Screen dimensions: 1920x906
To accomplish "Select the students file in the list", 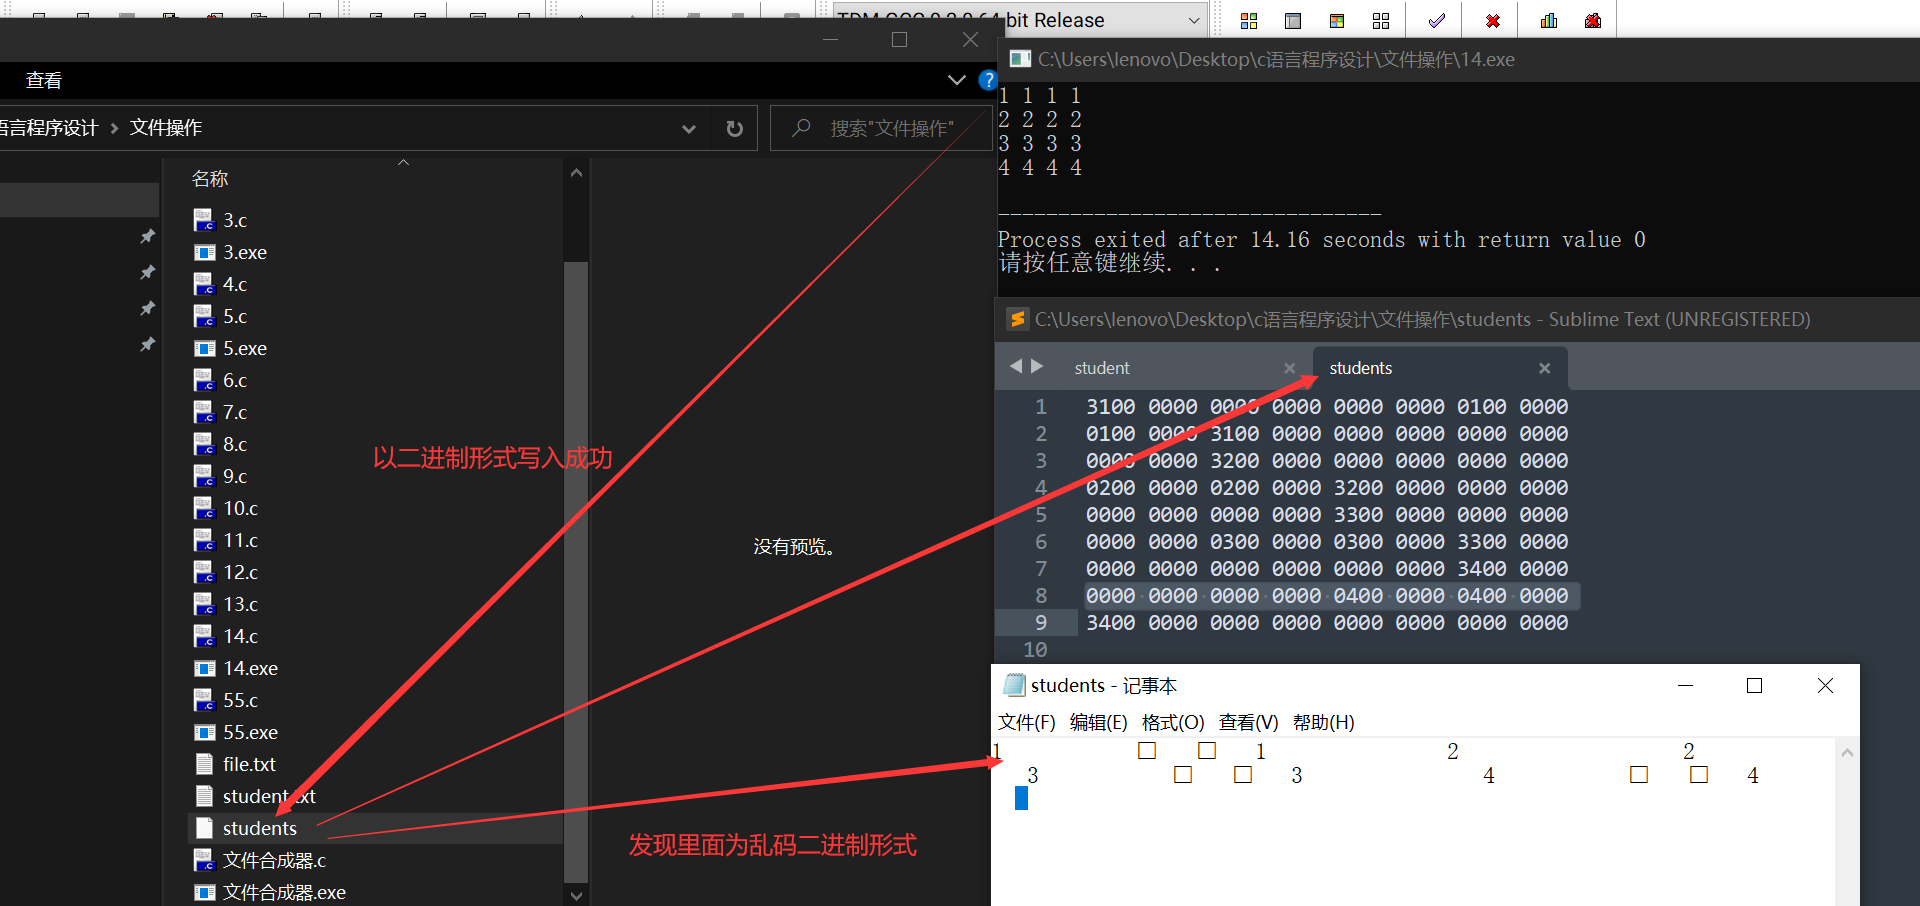I will pos(259,828).
